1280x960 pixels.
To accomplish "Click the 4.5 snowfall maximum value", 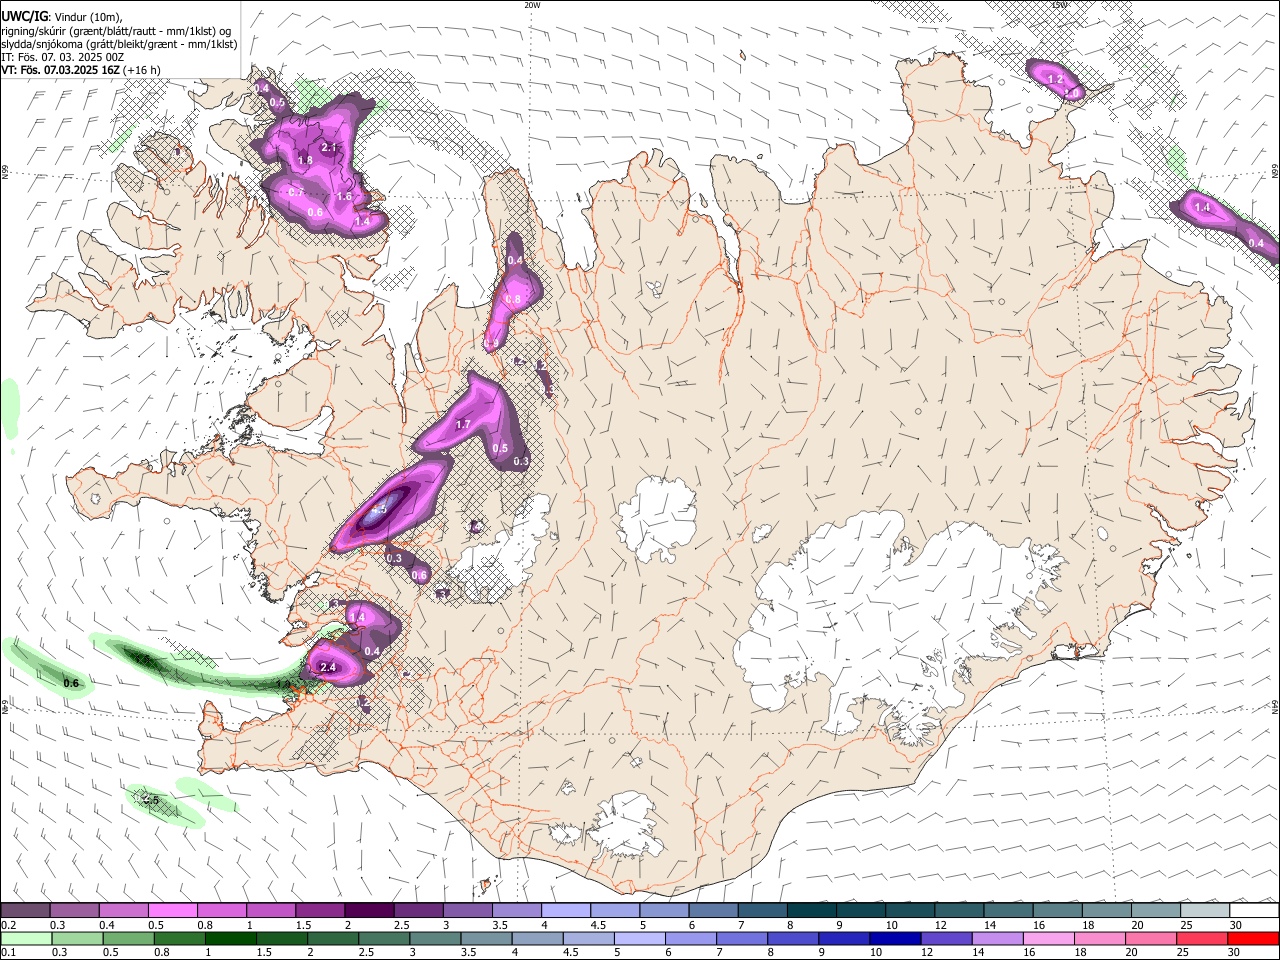I will [379, 509].
